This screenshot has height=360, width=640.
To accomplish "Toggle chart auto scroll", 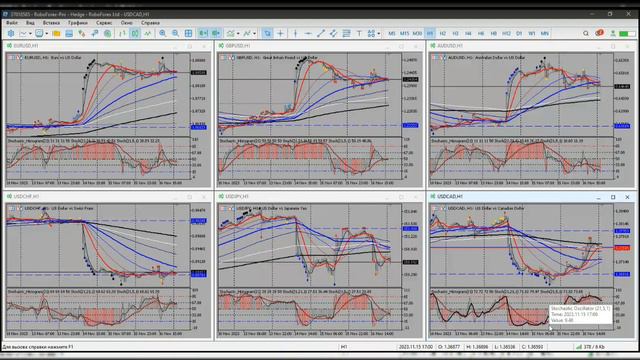I will (x=203, y=33).
